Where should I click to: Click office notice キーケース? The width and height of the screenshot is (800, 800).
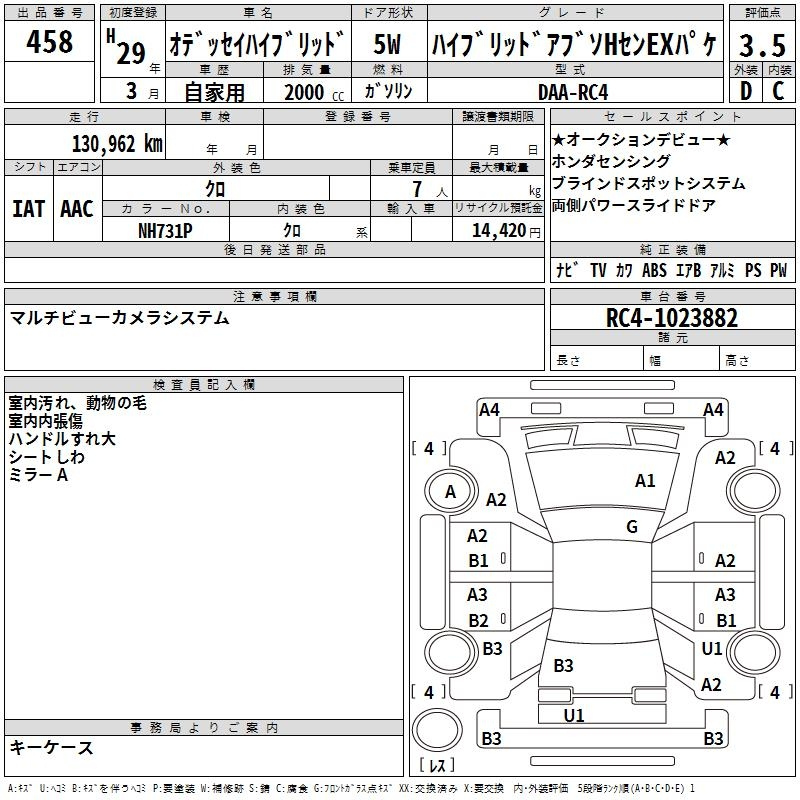(x=52, y=747)
